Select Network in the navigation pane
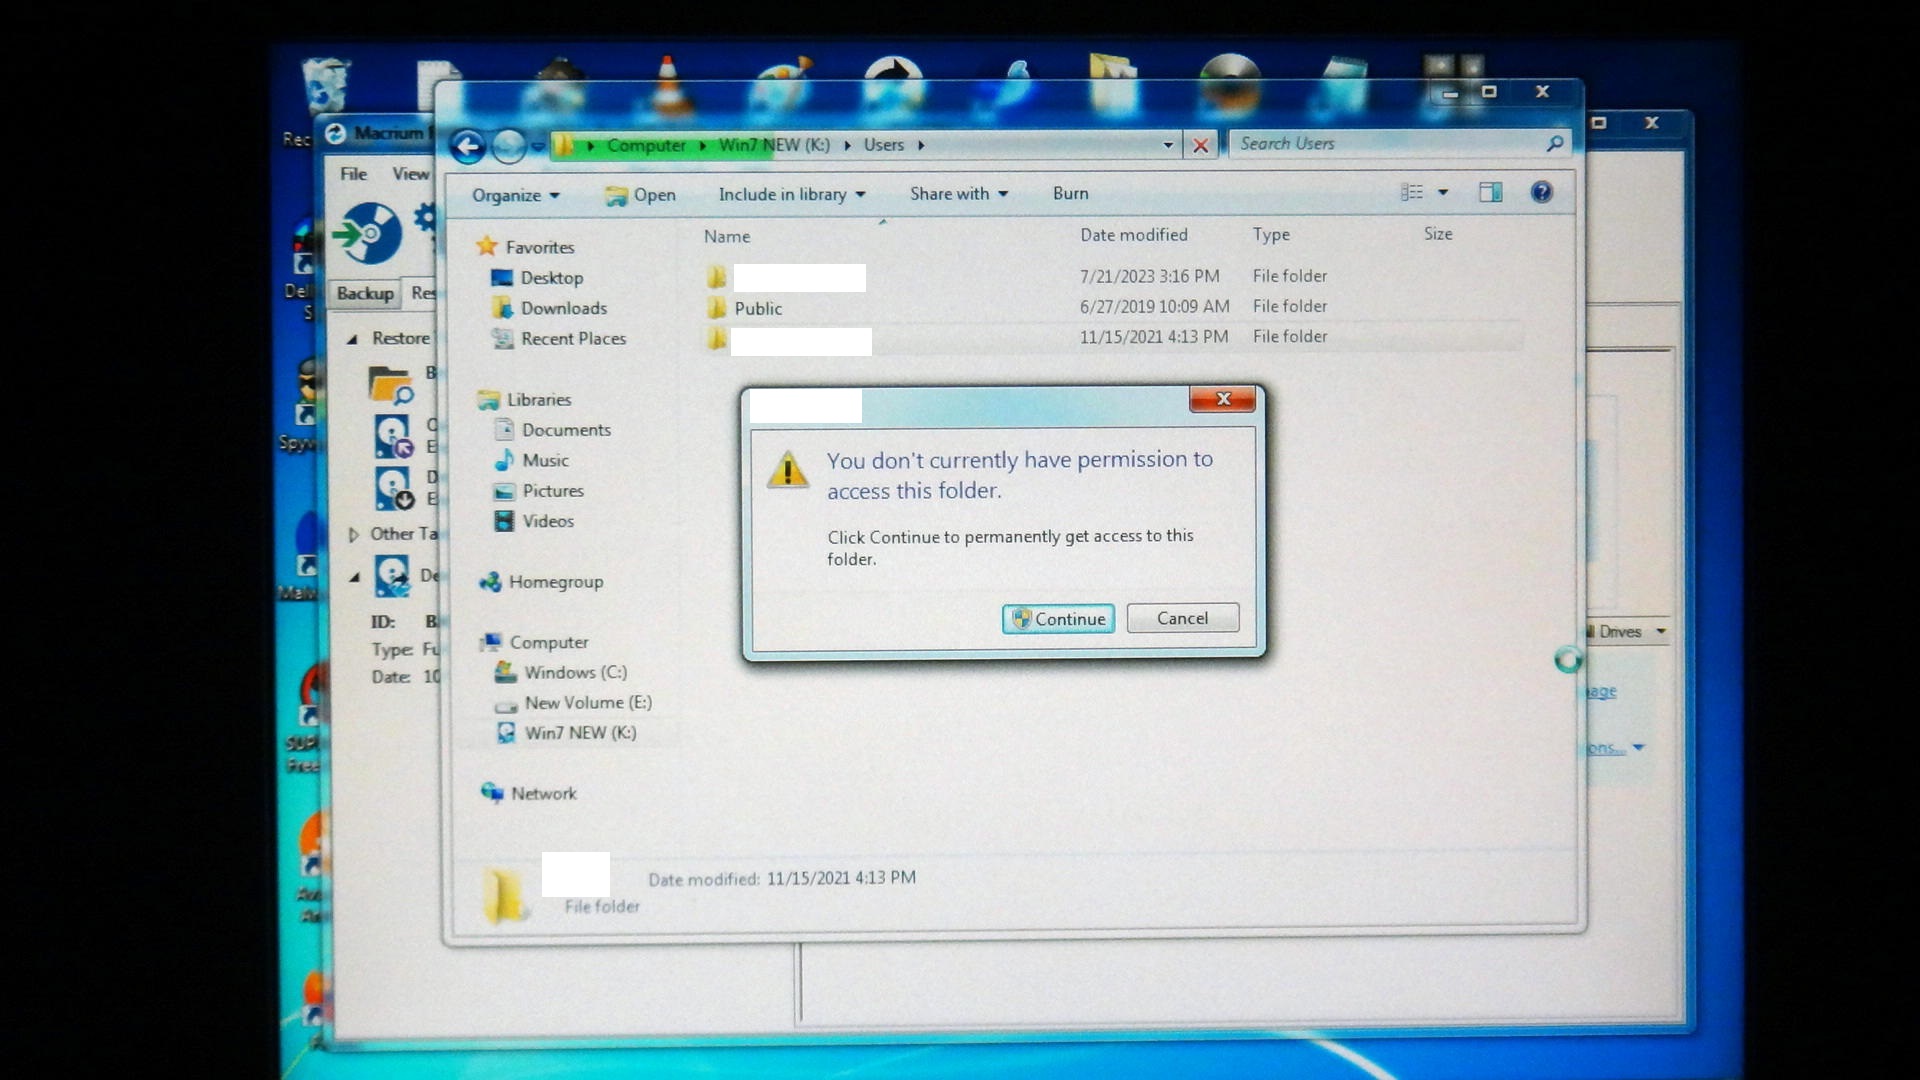 pyautogui.click(x=543, y=794)
